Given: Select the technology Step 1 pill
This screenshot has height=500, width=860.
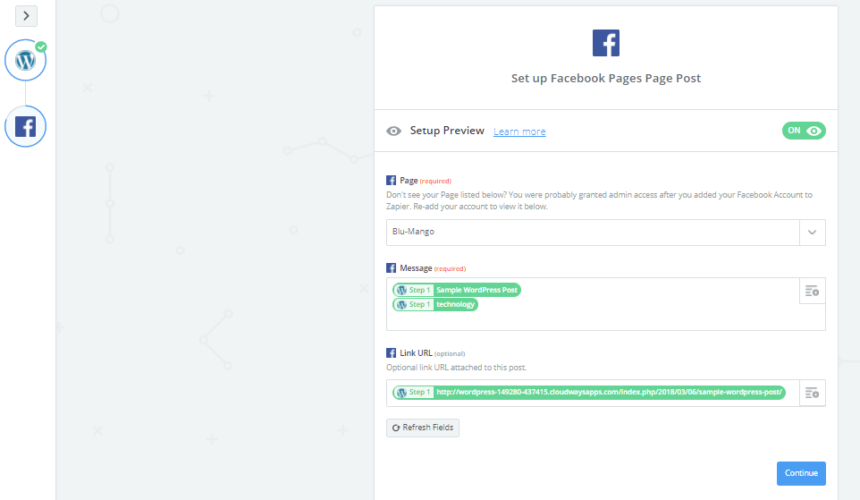Looking at the screenshot, I should pos(435,304).
